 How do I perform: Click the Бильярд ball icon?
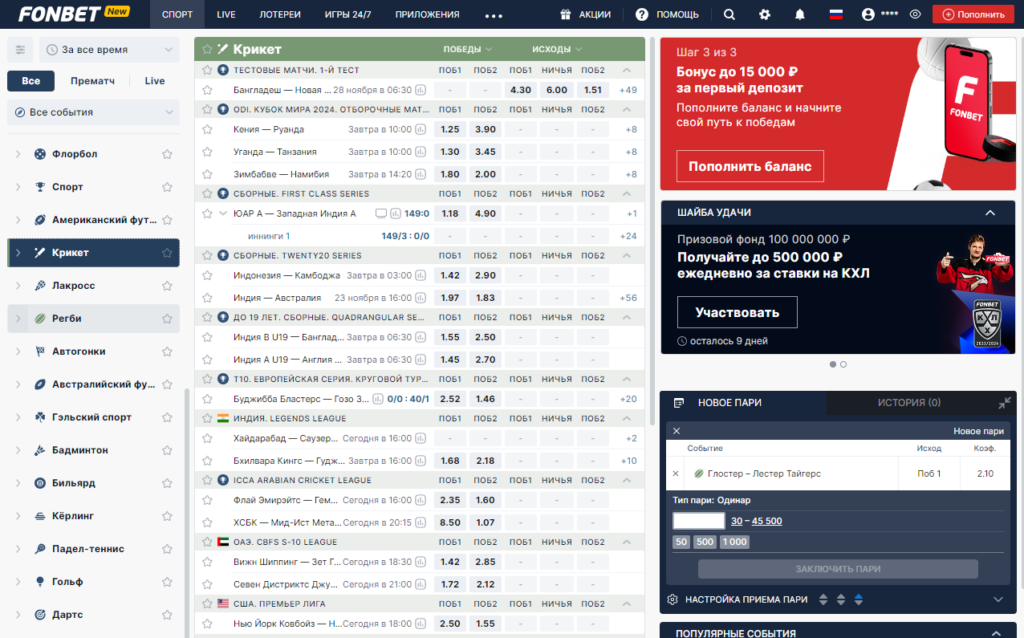click(40, 483)
